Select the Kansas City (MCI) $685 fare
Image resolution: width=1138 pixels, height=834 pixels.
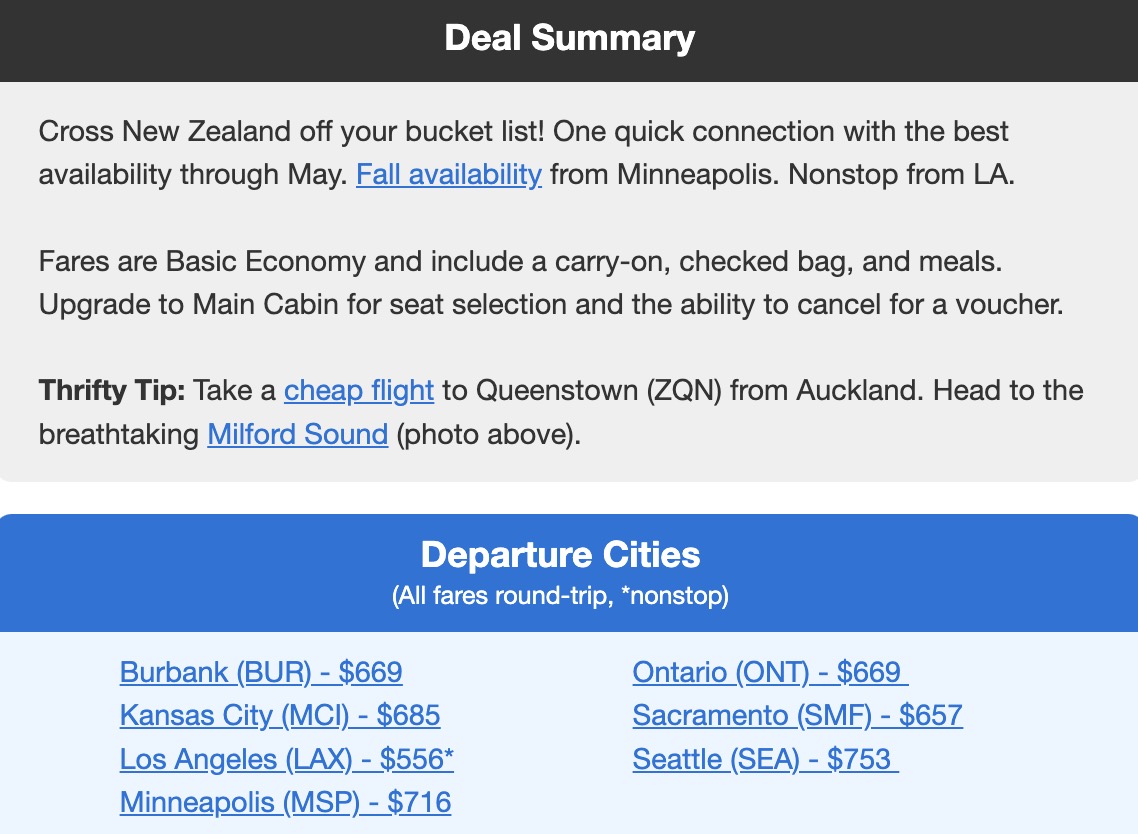[x=281, y=716]
